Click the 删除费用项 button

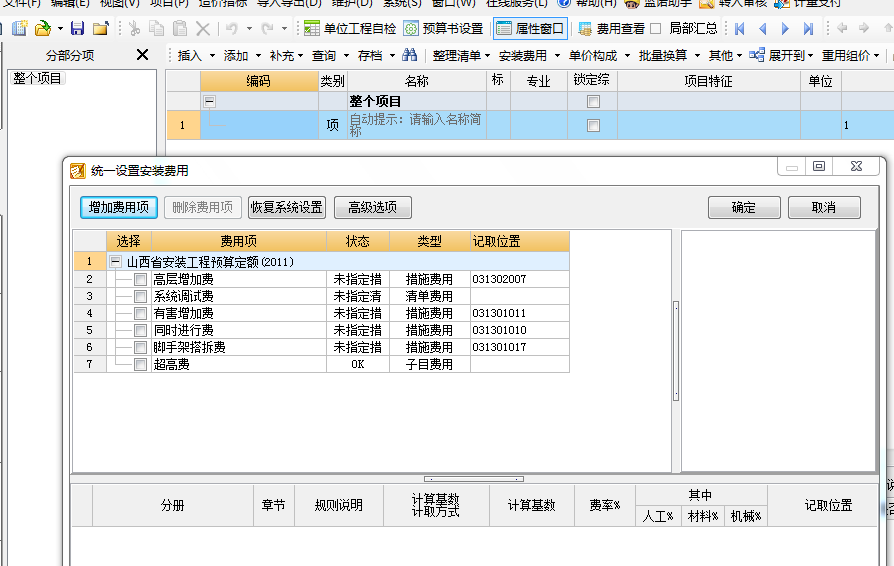[x=202, y=207]
